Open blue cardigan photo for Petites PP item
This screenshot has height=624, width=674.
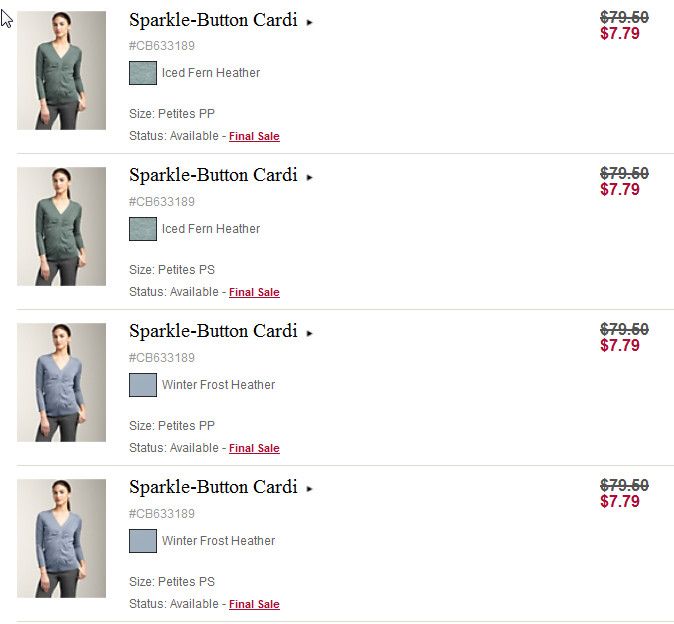click(x=61, y=382)
